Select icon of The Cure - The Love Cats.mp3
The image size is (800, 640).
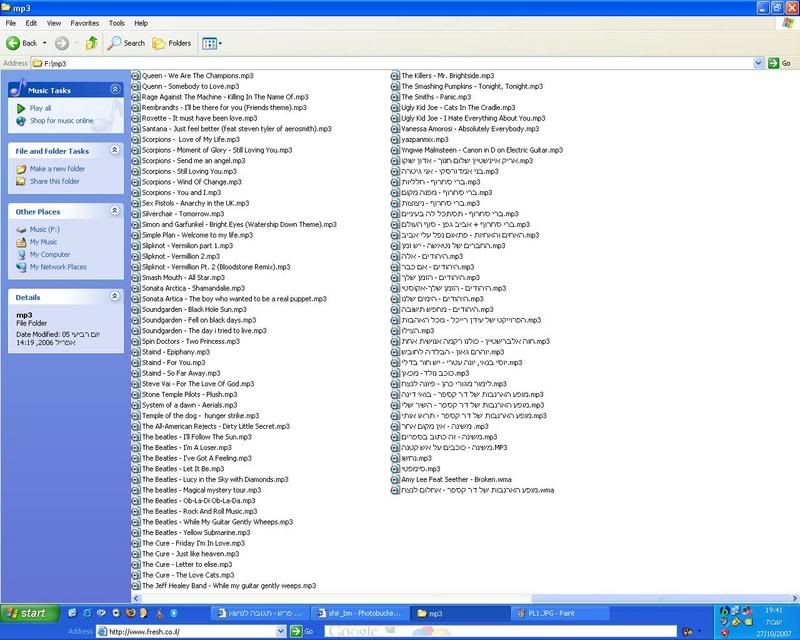(x=136, y=575)
